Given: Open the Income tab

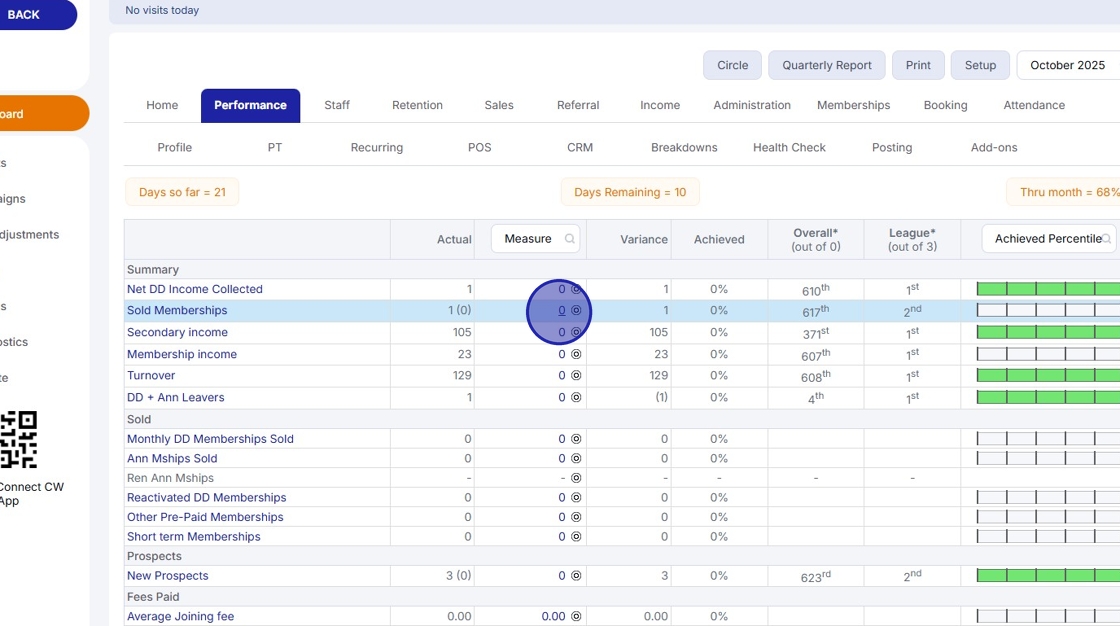Looking at the screenshot, I should click(660, 105).
